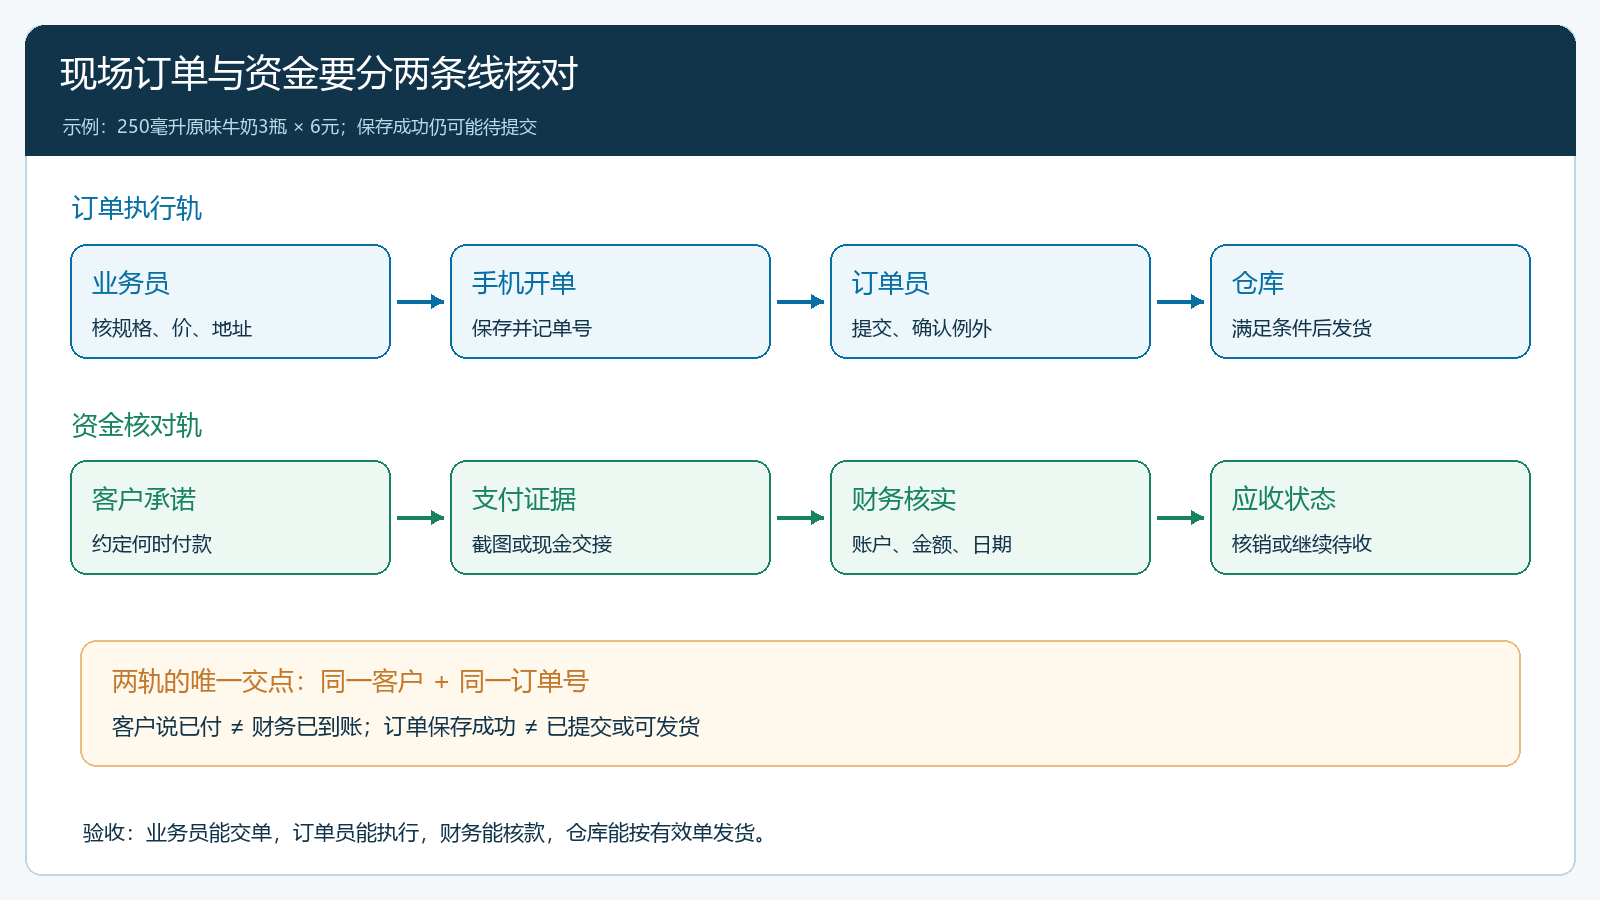Select the 客户承诺 card title
Screen dimensions: 1600x900
click(x=144, y=499)
